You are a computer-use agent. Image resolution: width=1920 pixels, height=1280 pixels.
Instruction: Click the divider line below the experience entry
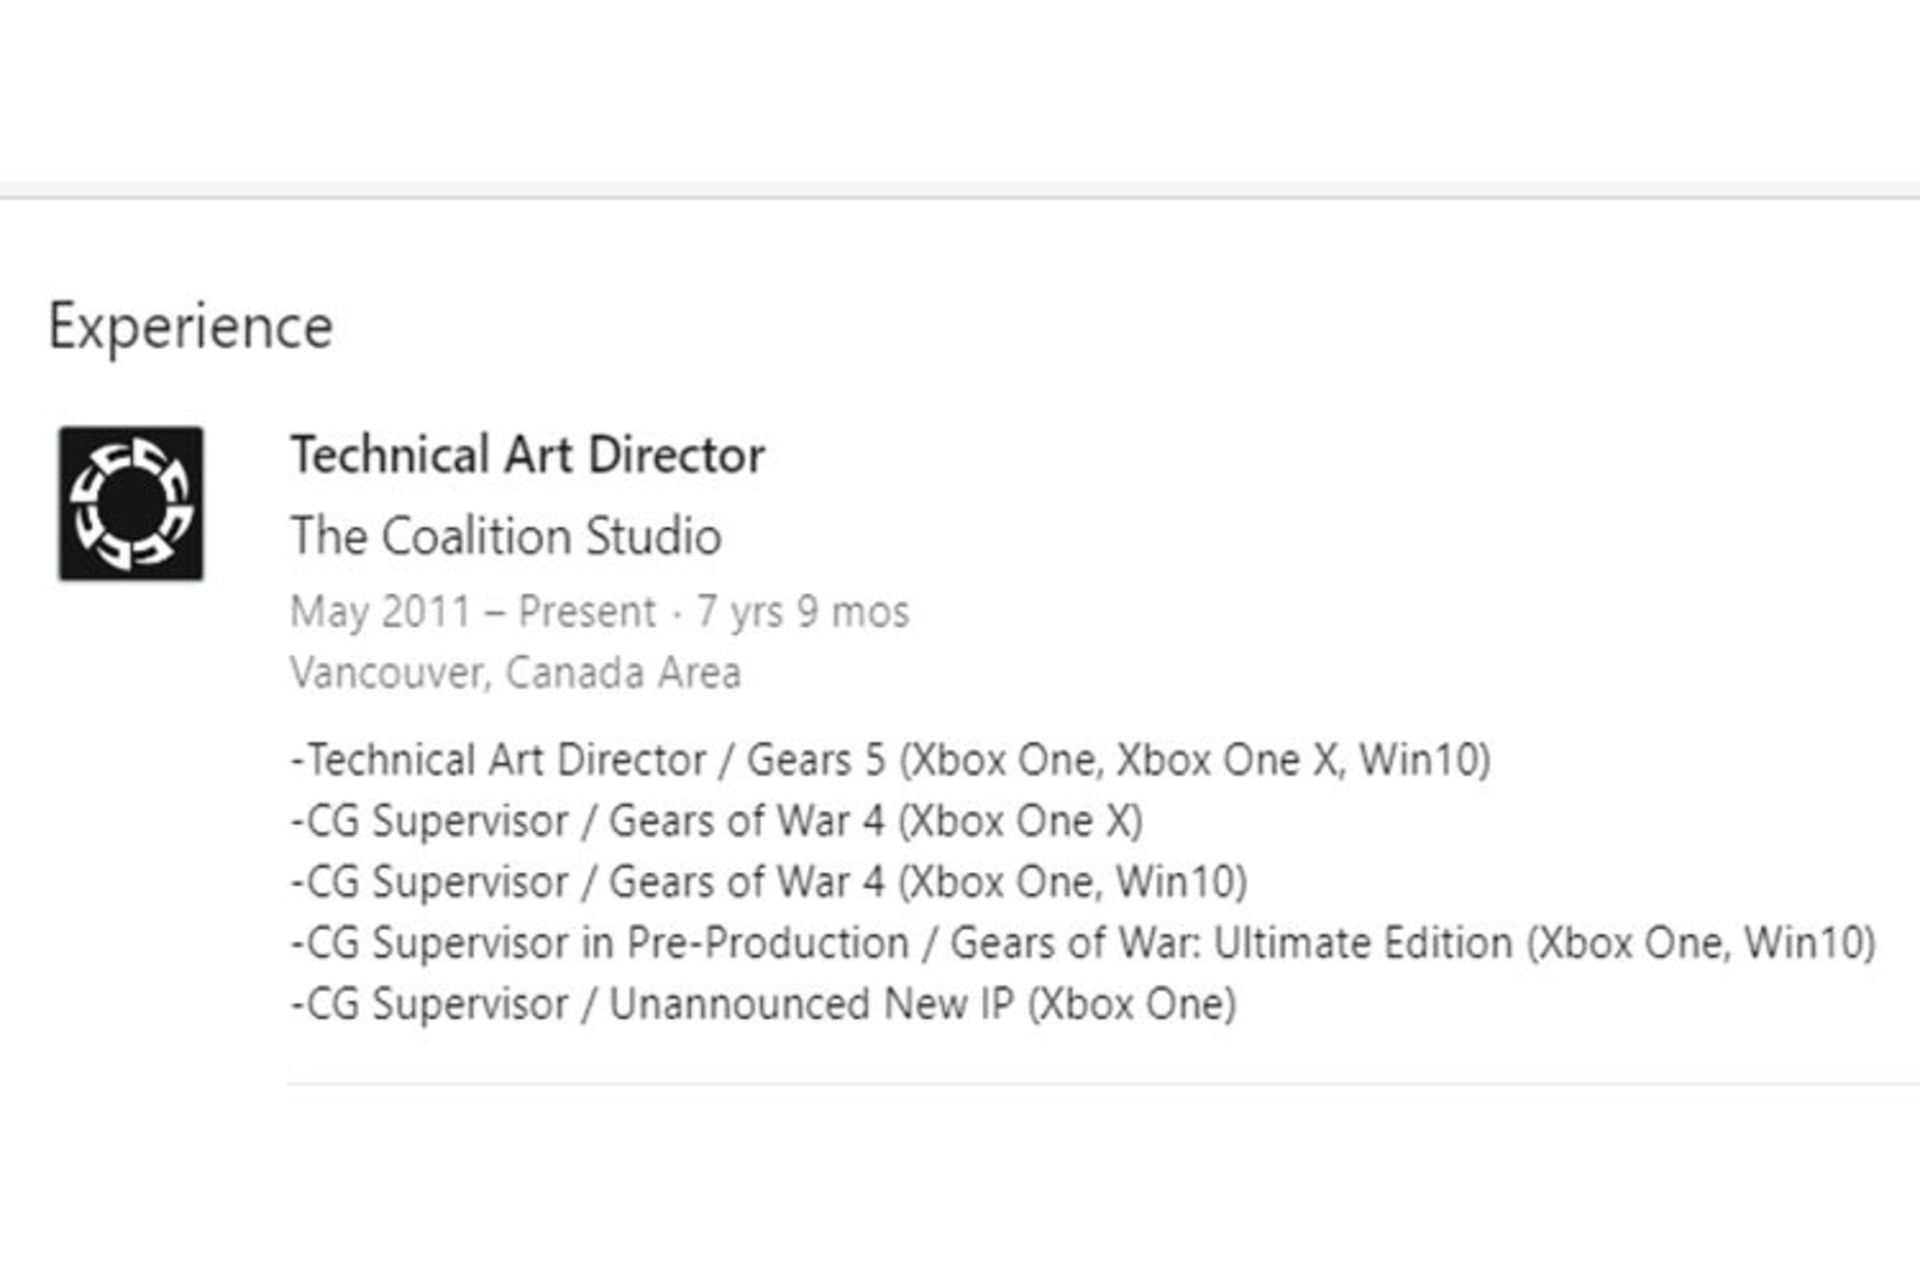(1103, 1083)
